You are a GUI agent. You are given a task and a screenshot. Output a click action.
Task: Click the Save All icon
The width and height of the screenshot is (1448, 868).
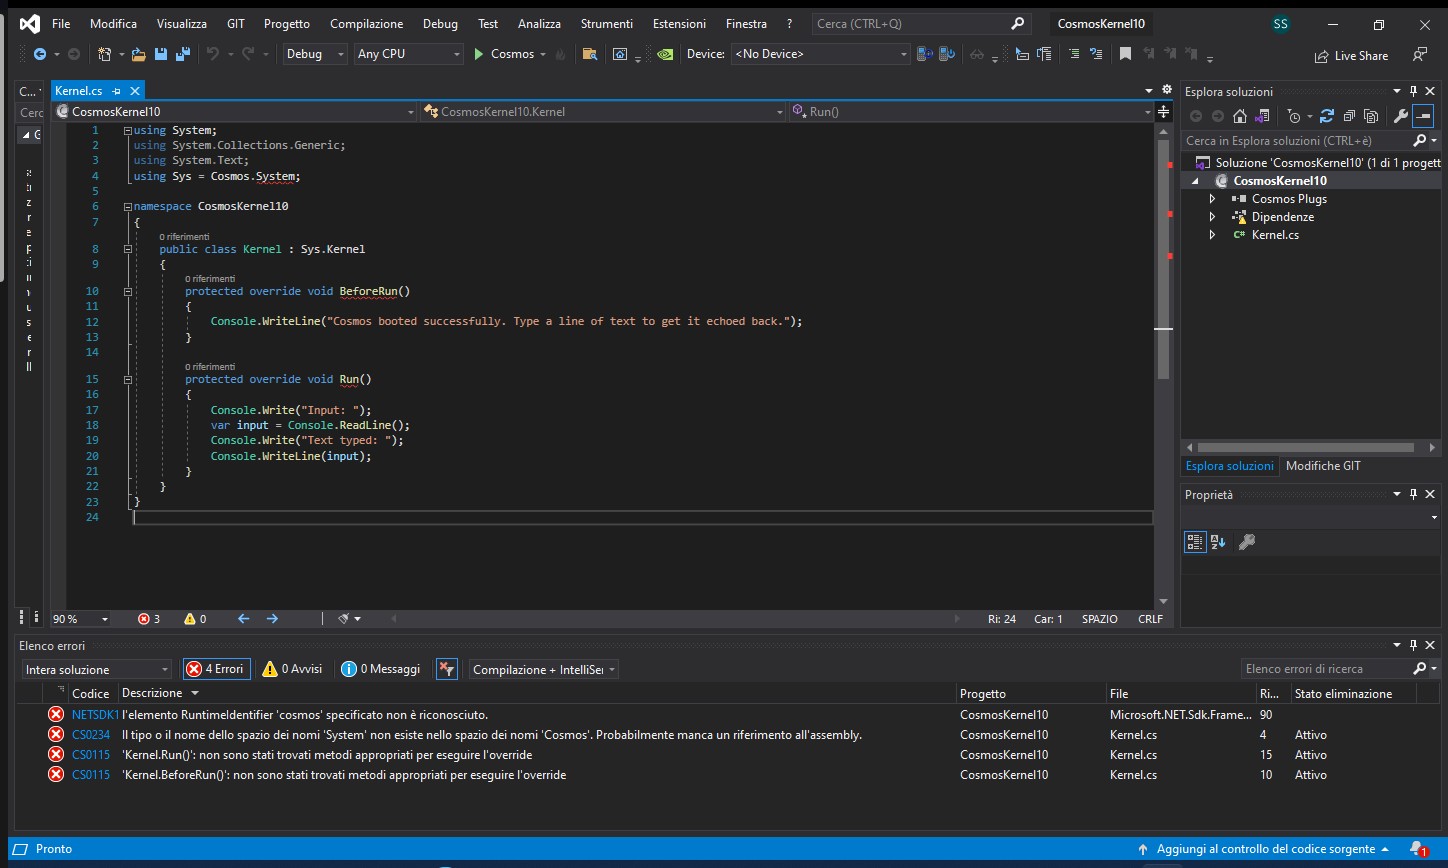point(183,54)
